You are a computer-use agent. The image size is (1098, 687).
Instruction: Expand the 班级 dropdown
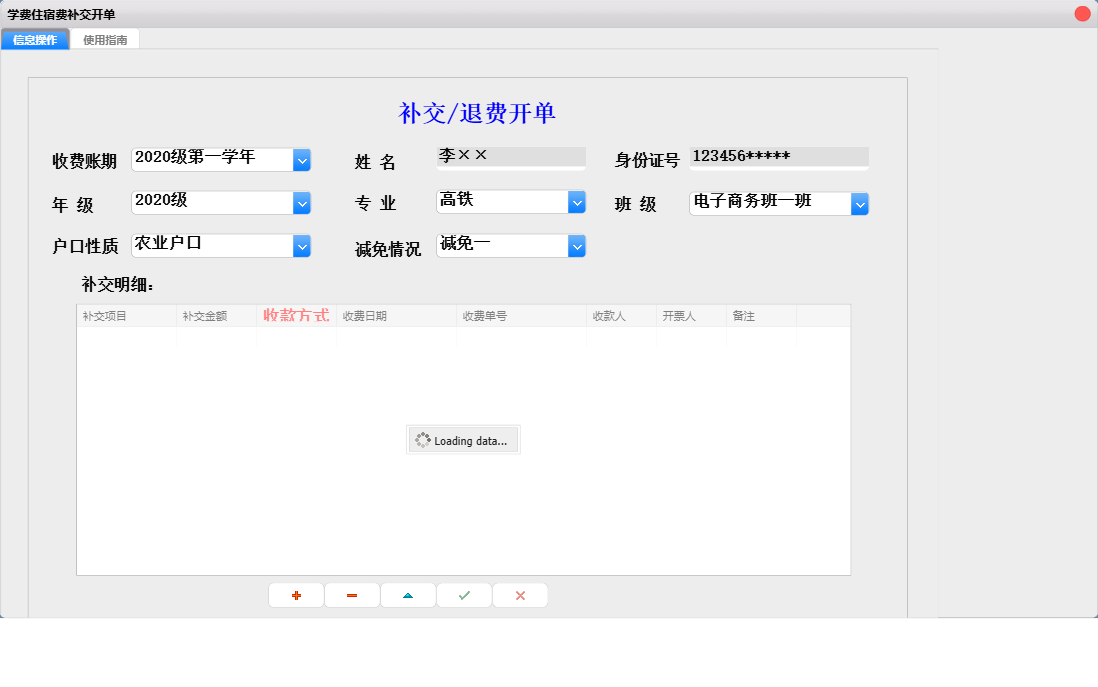(859, 204)
